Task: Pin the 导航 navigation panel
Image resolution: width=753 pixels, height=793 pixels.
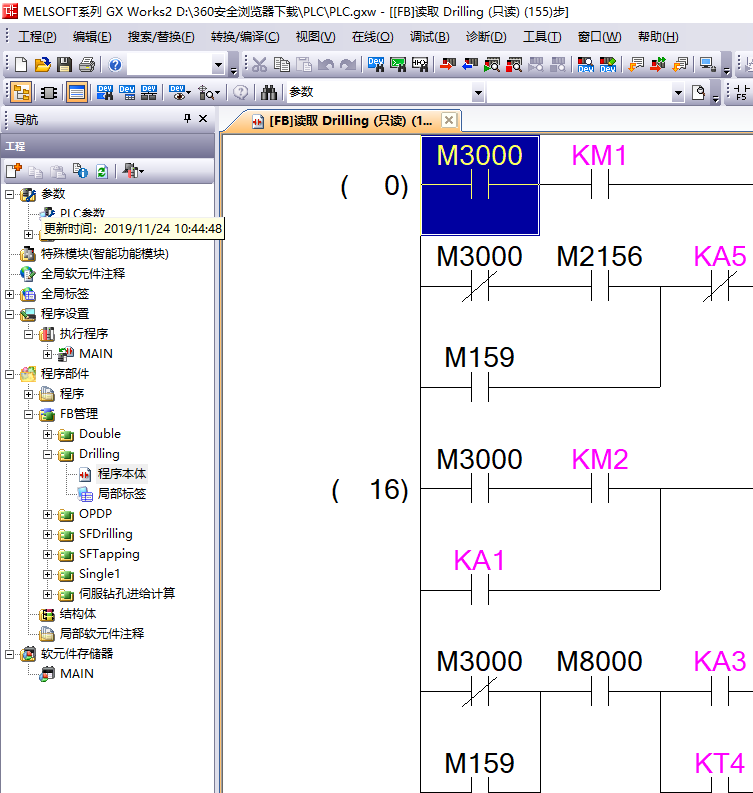Action: tap(186, 119)
